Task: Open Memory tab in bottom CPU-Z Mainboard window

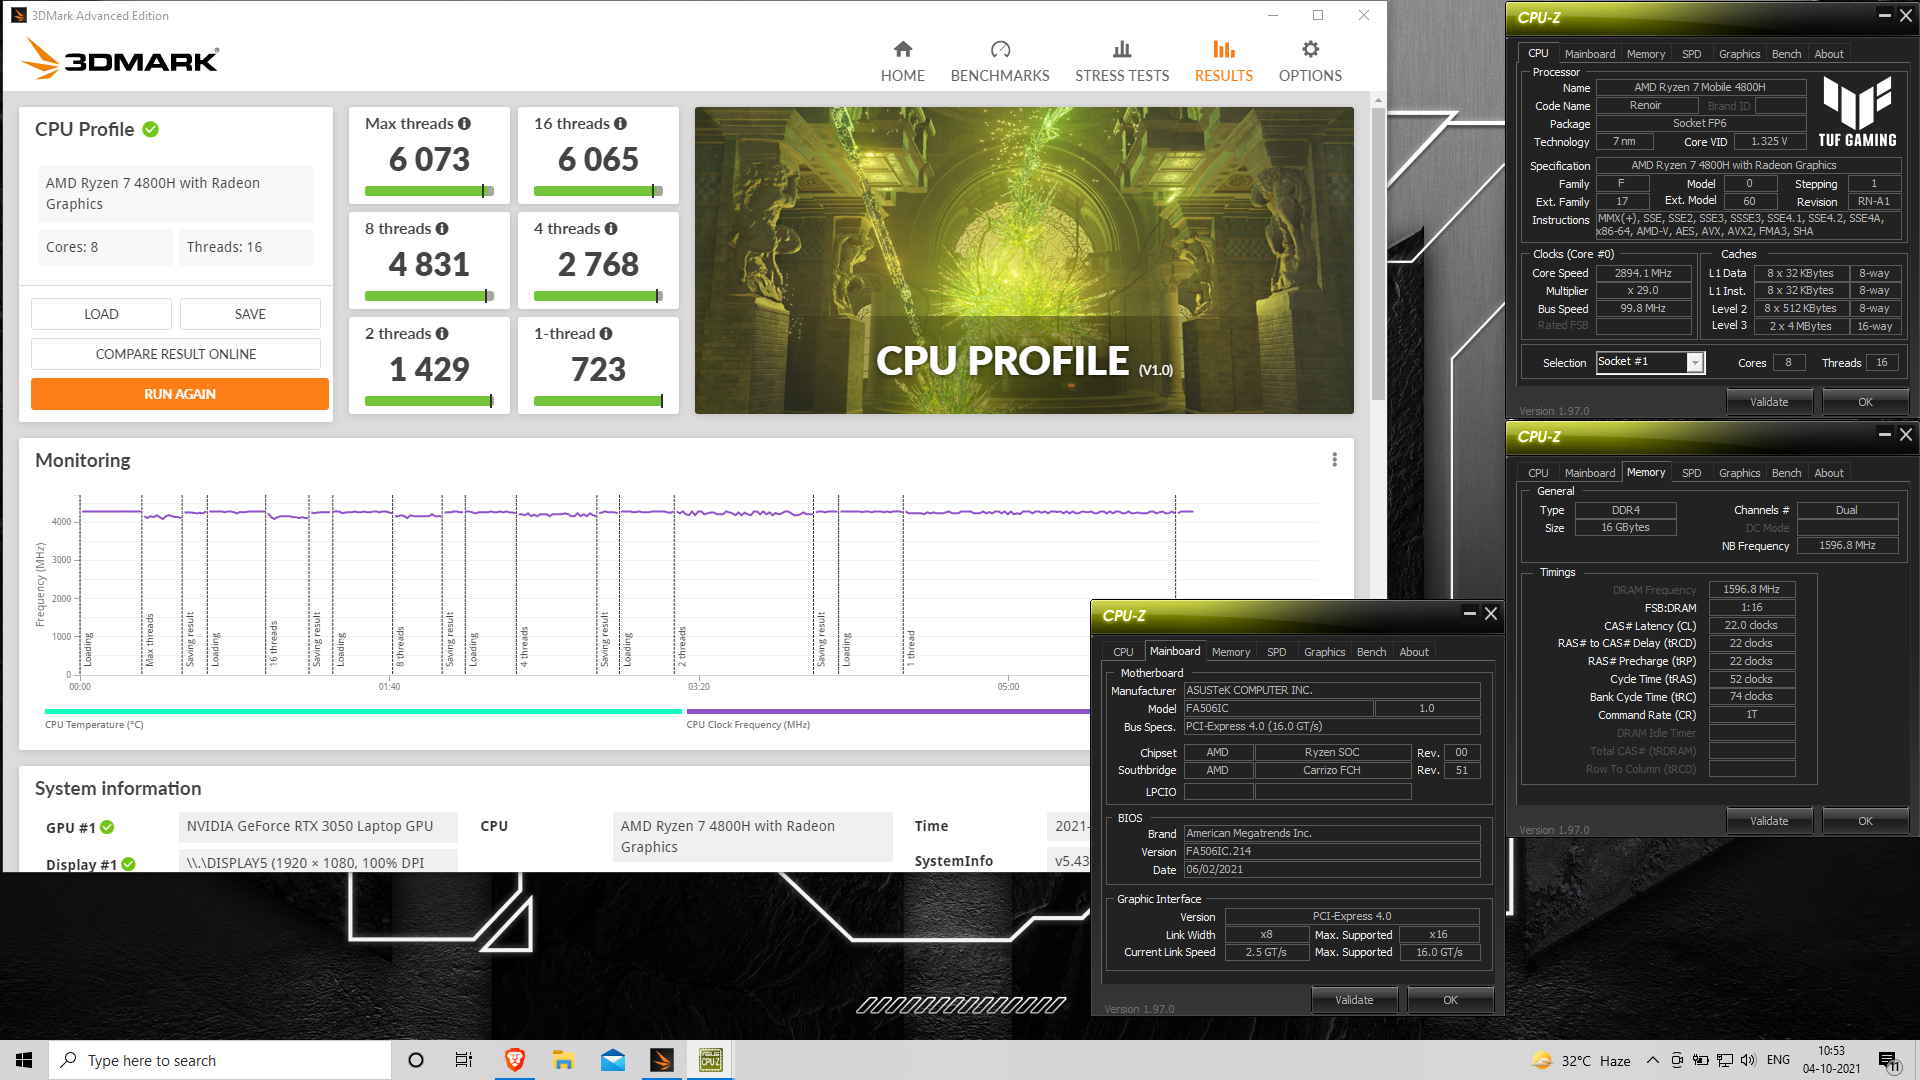Action: [1230, 652]
